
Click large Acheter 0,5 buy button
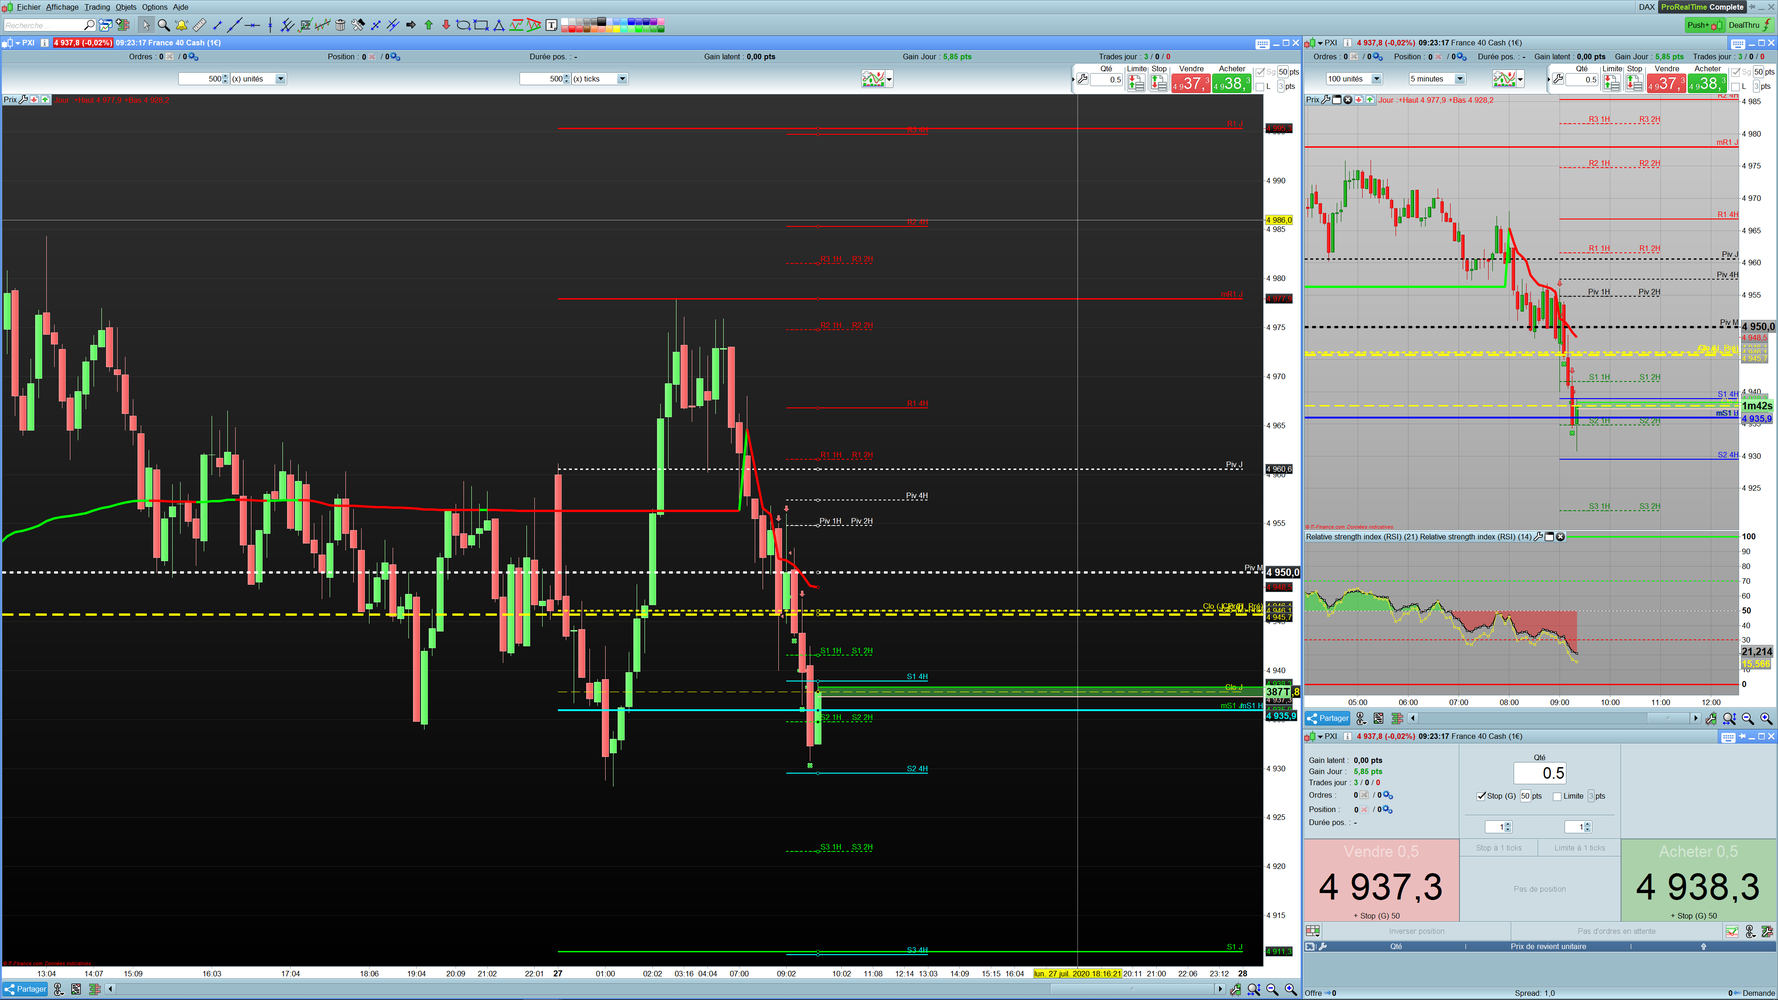[x=1698, y=880]
